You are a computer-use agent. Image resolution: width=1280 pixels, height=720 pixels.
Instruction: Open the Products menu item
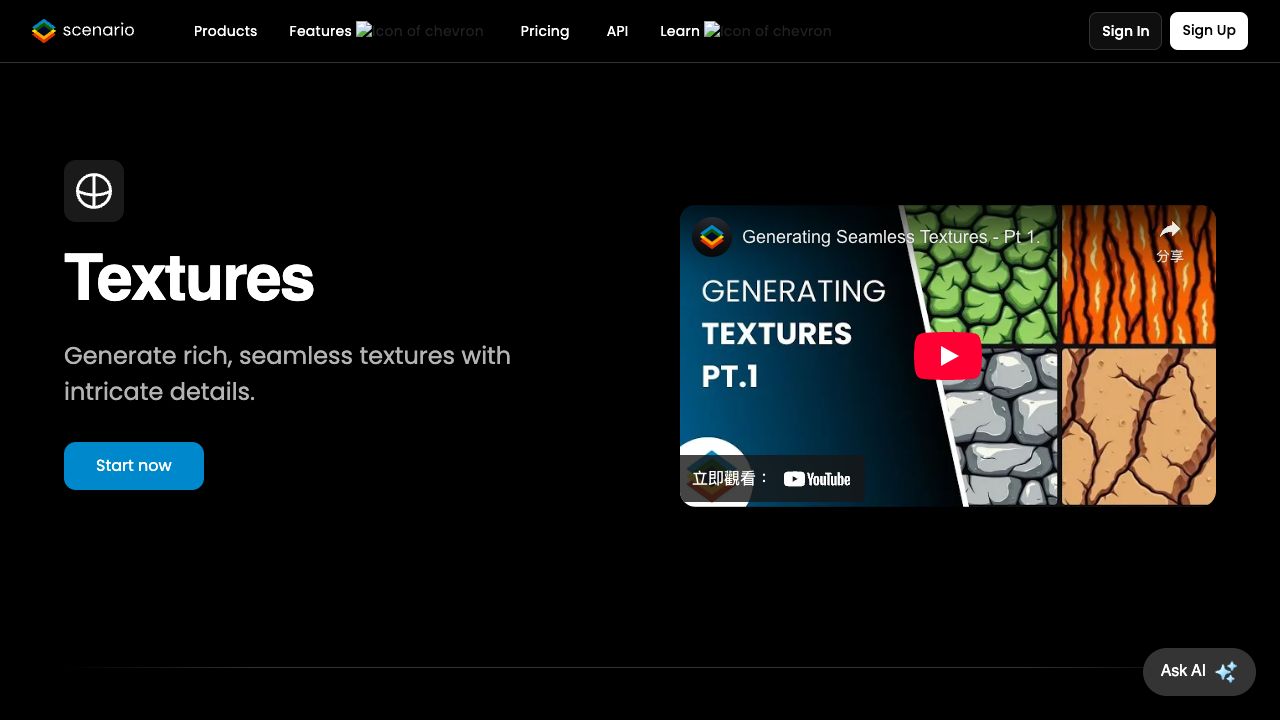[x=225, y=31]
